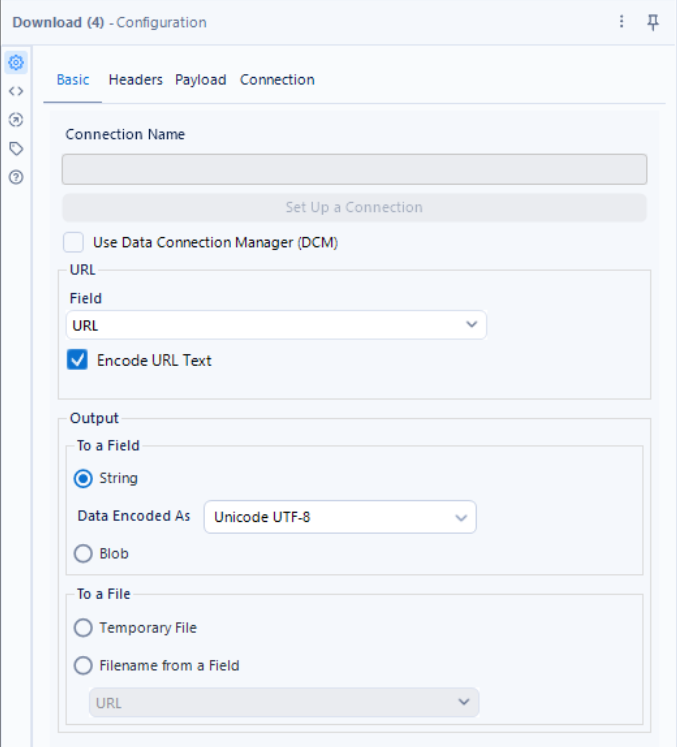This screenshot has height=747, width=677.
Task: Open the Navigation icon in the sidebar
Action: 16,120
